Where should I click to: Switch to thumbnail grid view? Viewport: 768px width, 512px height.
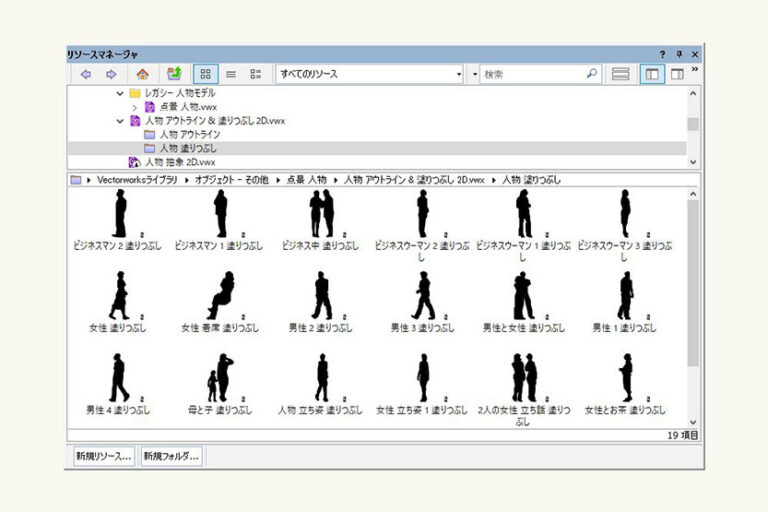(x=206, y=74)
